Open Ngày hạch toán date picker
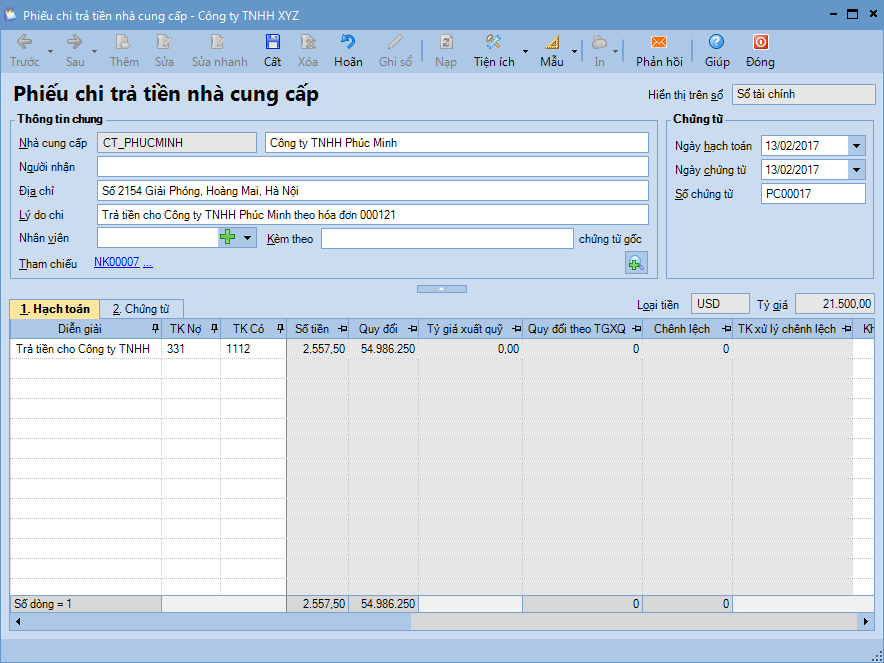This screenshot has width=884, height=663. coord(856,145)
